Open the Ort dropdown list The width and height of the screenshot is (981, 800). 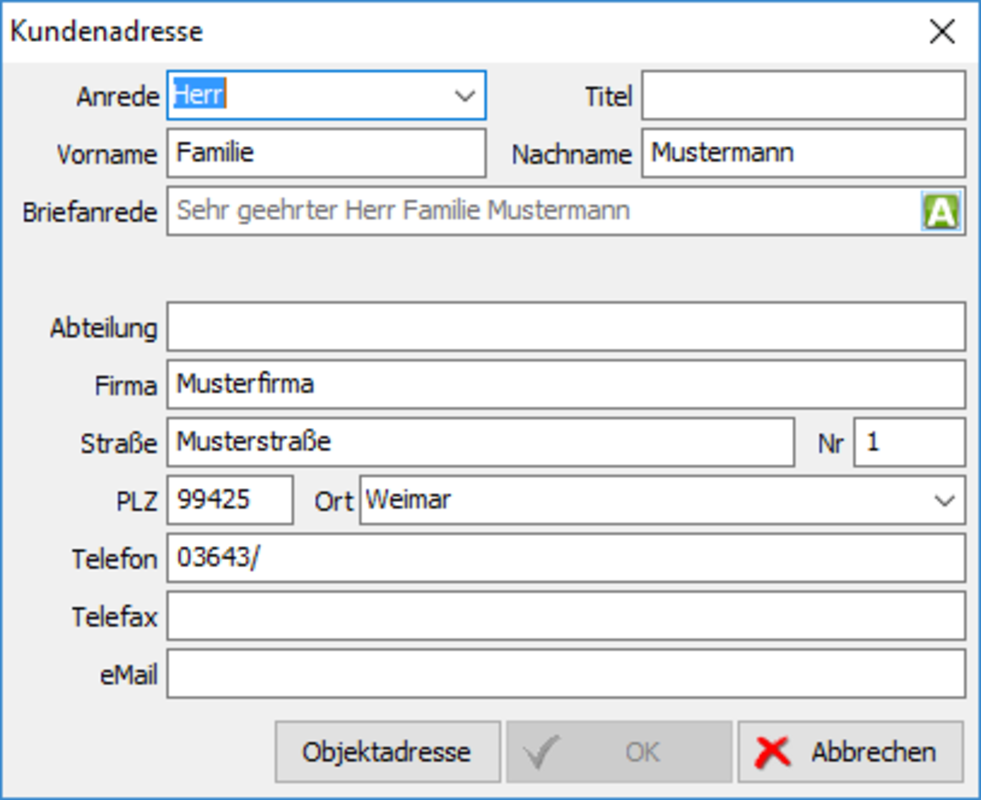(944, 500)
